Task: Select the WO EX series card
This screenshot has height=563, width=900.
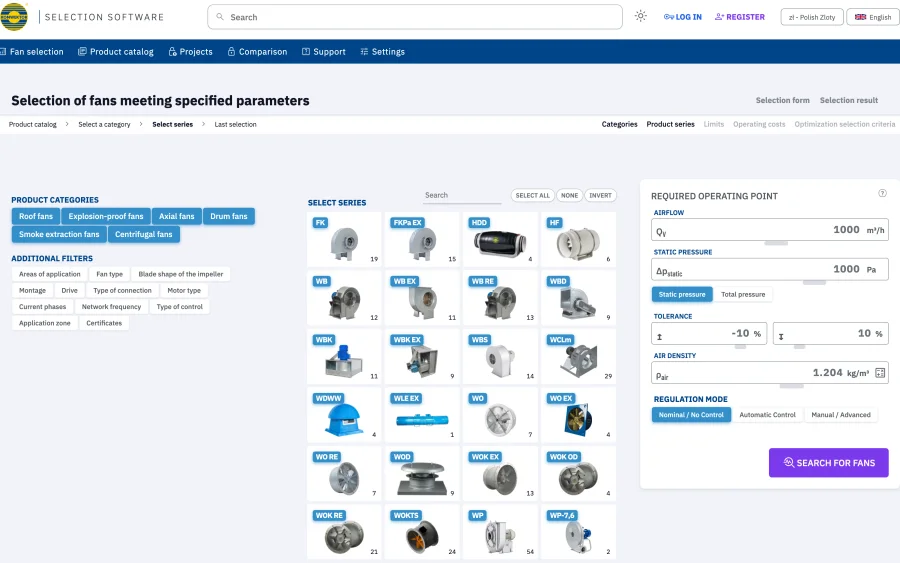Action: tap(578, 415)
